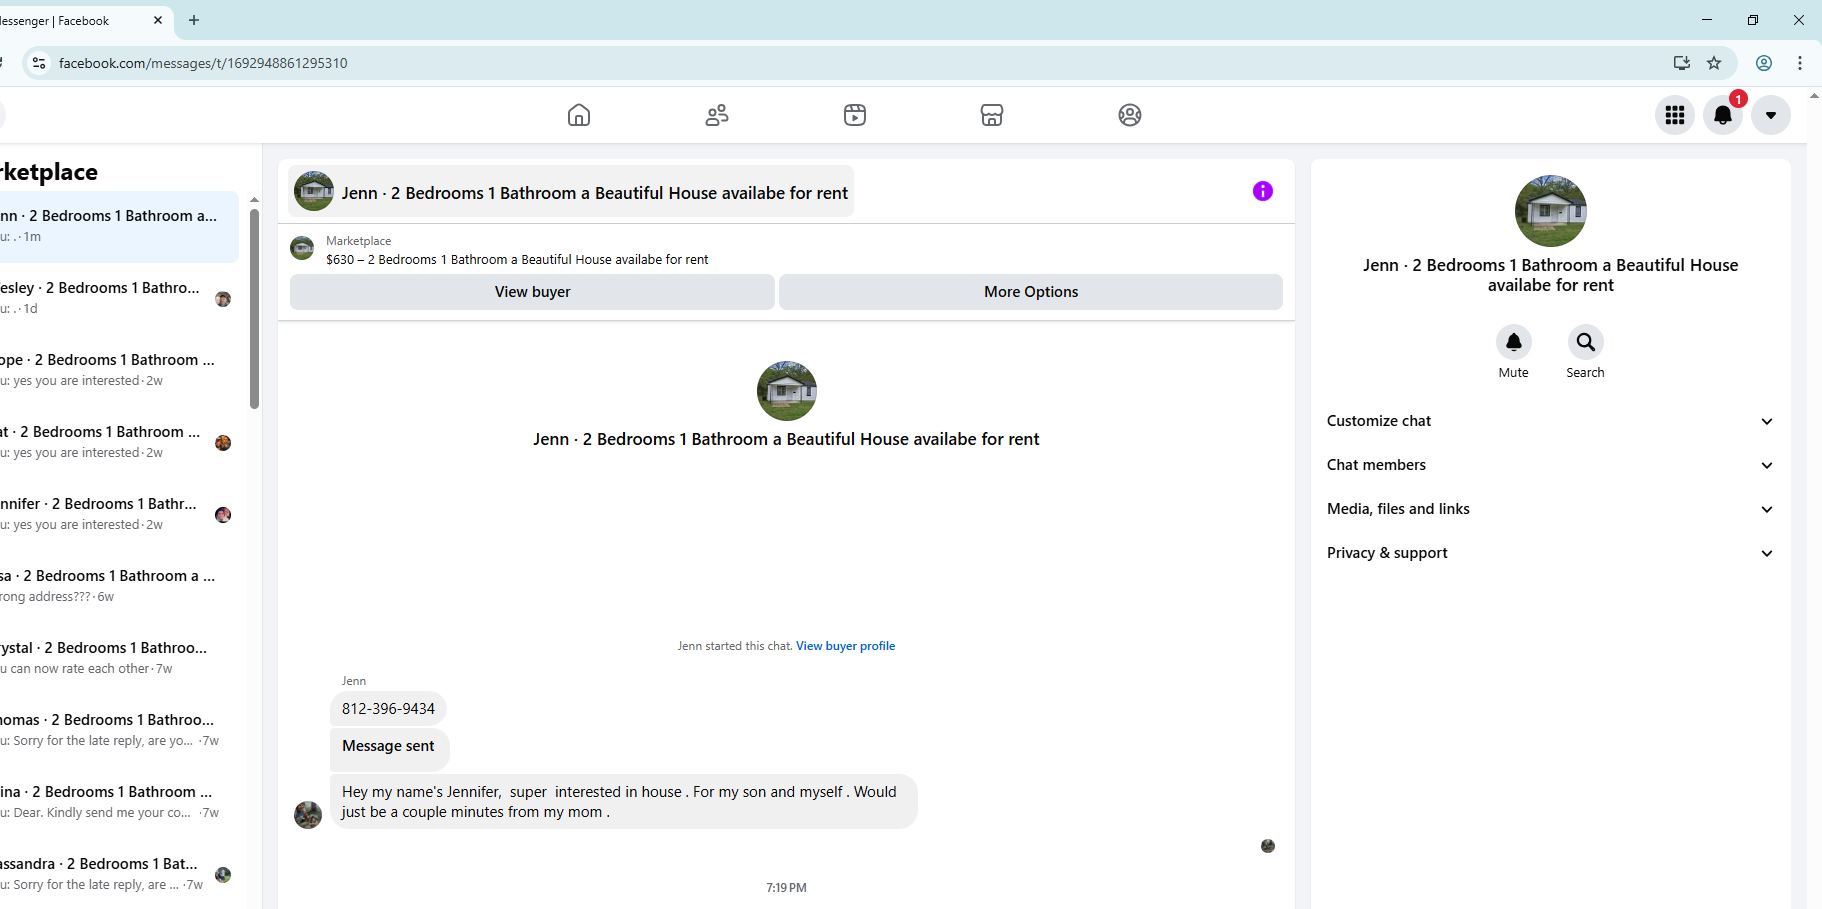Open the 'can now rate each other' conversation
Image resolution: width=1822 pixels, height=909 pixels.
pos(118,658)
